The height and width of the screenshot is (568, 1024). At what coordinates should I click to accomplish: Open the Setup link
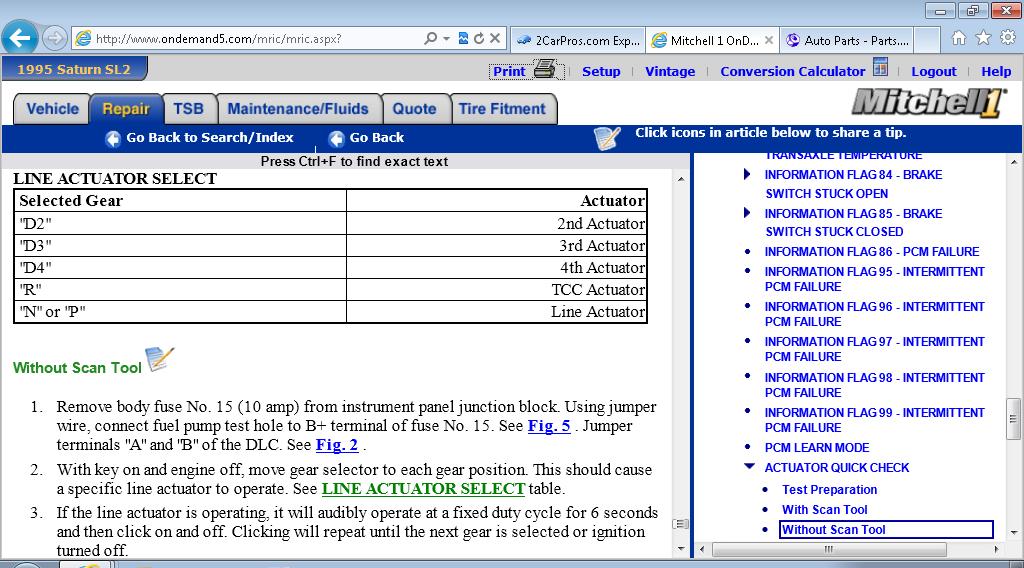coord(601,71)
